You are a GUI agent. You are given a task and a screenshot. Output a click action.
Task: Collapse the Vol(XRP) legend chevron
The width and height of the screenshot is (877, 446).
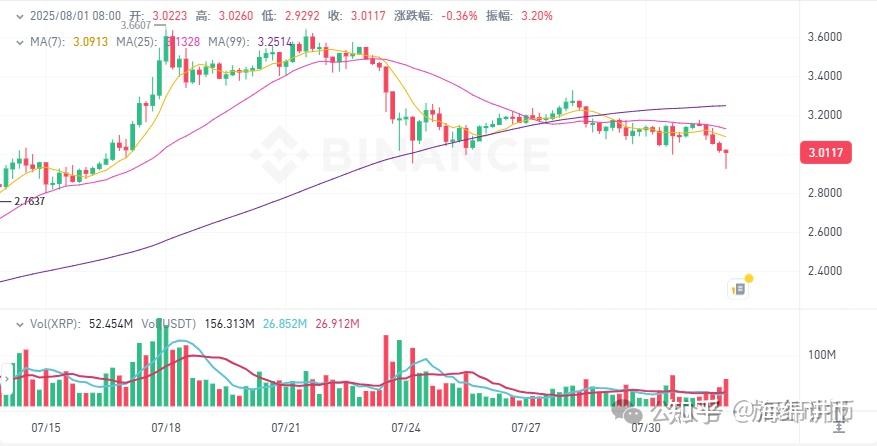coord(20,324)
